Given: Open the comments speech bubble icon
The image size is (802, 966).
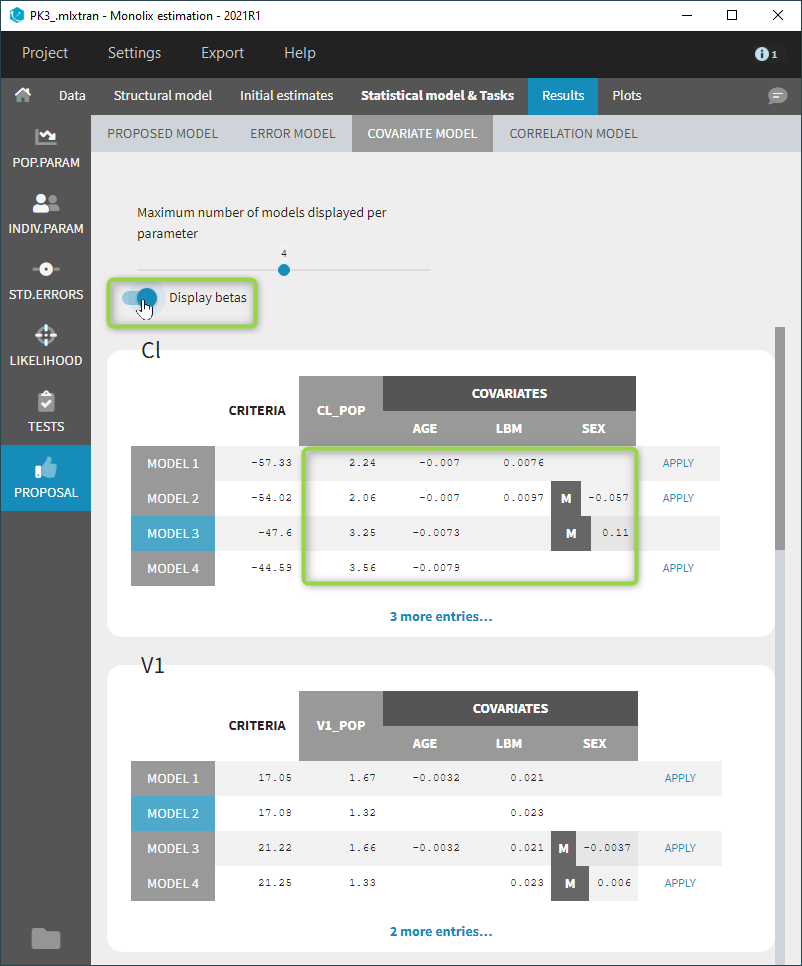Looking at the screenshot, I should [777, 95].
